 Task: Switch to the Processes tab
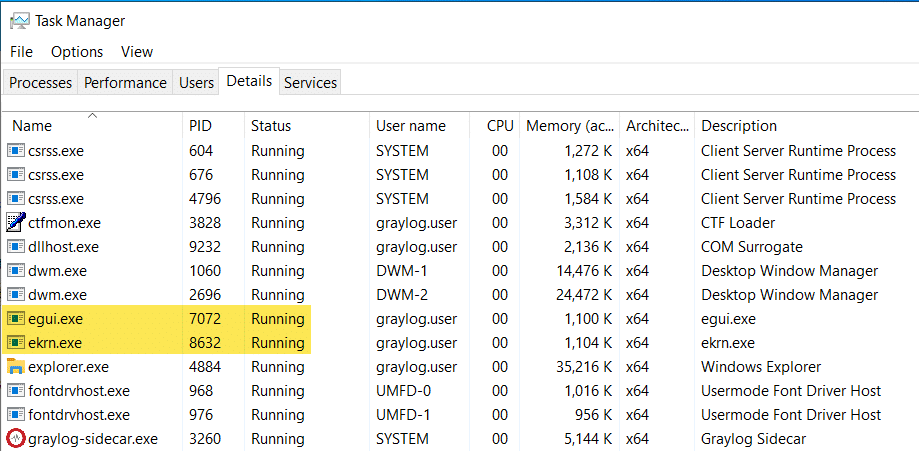(40, 83)
